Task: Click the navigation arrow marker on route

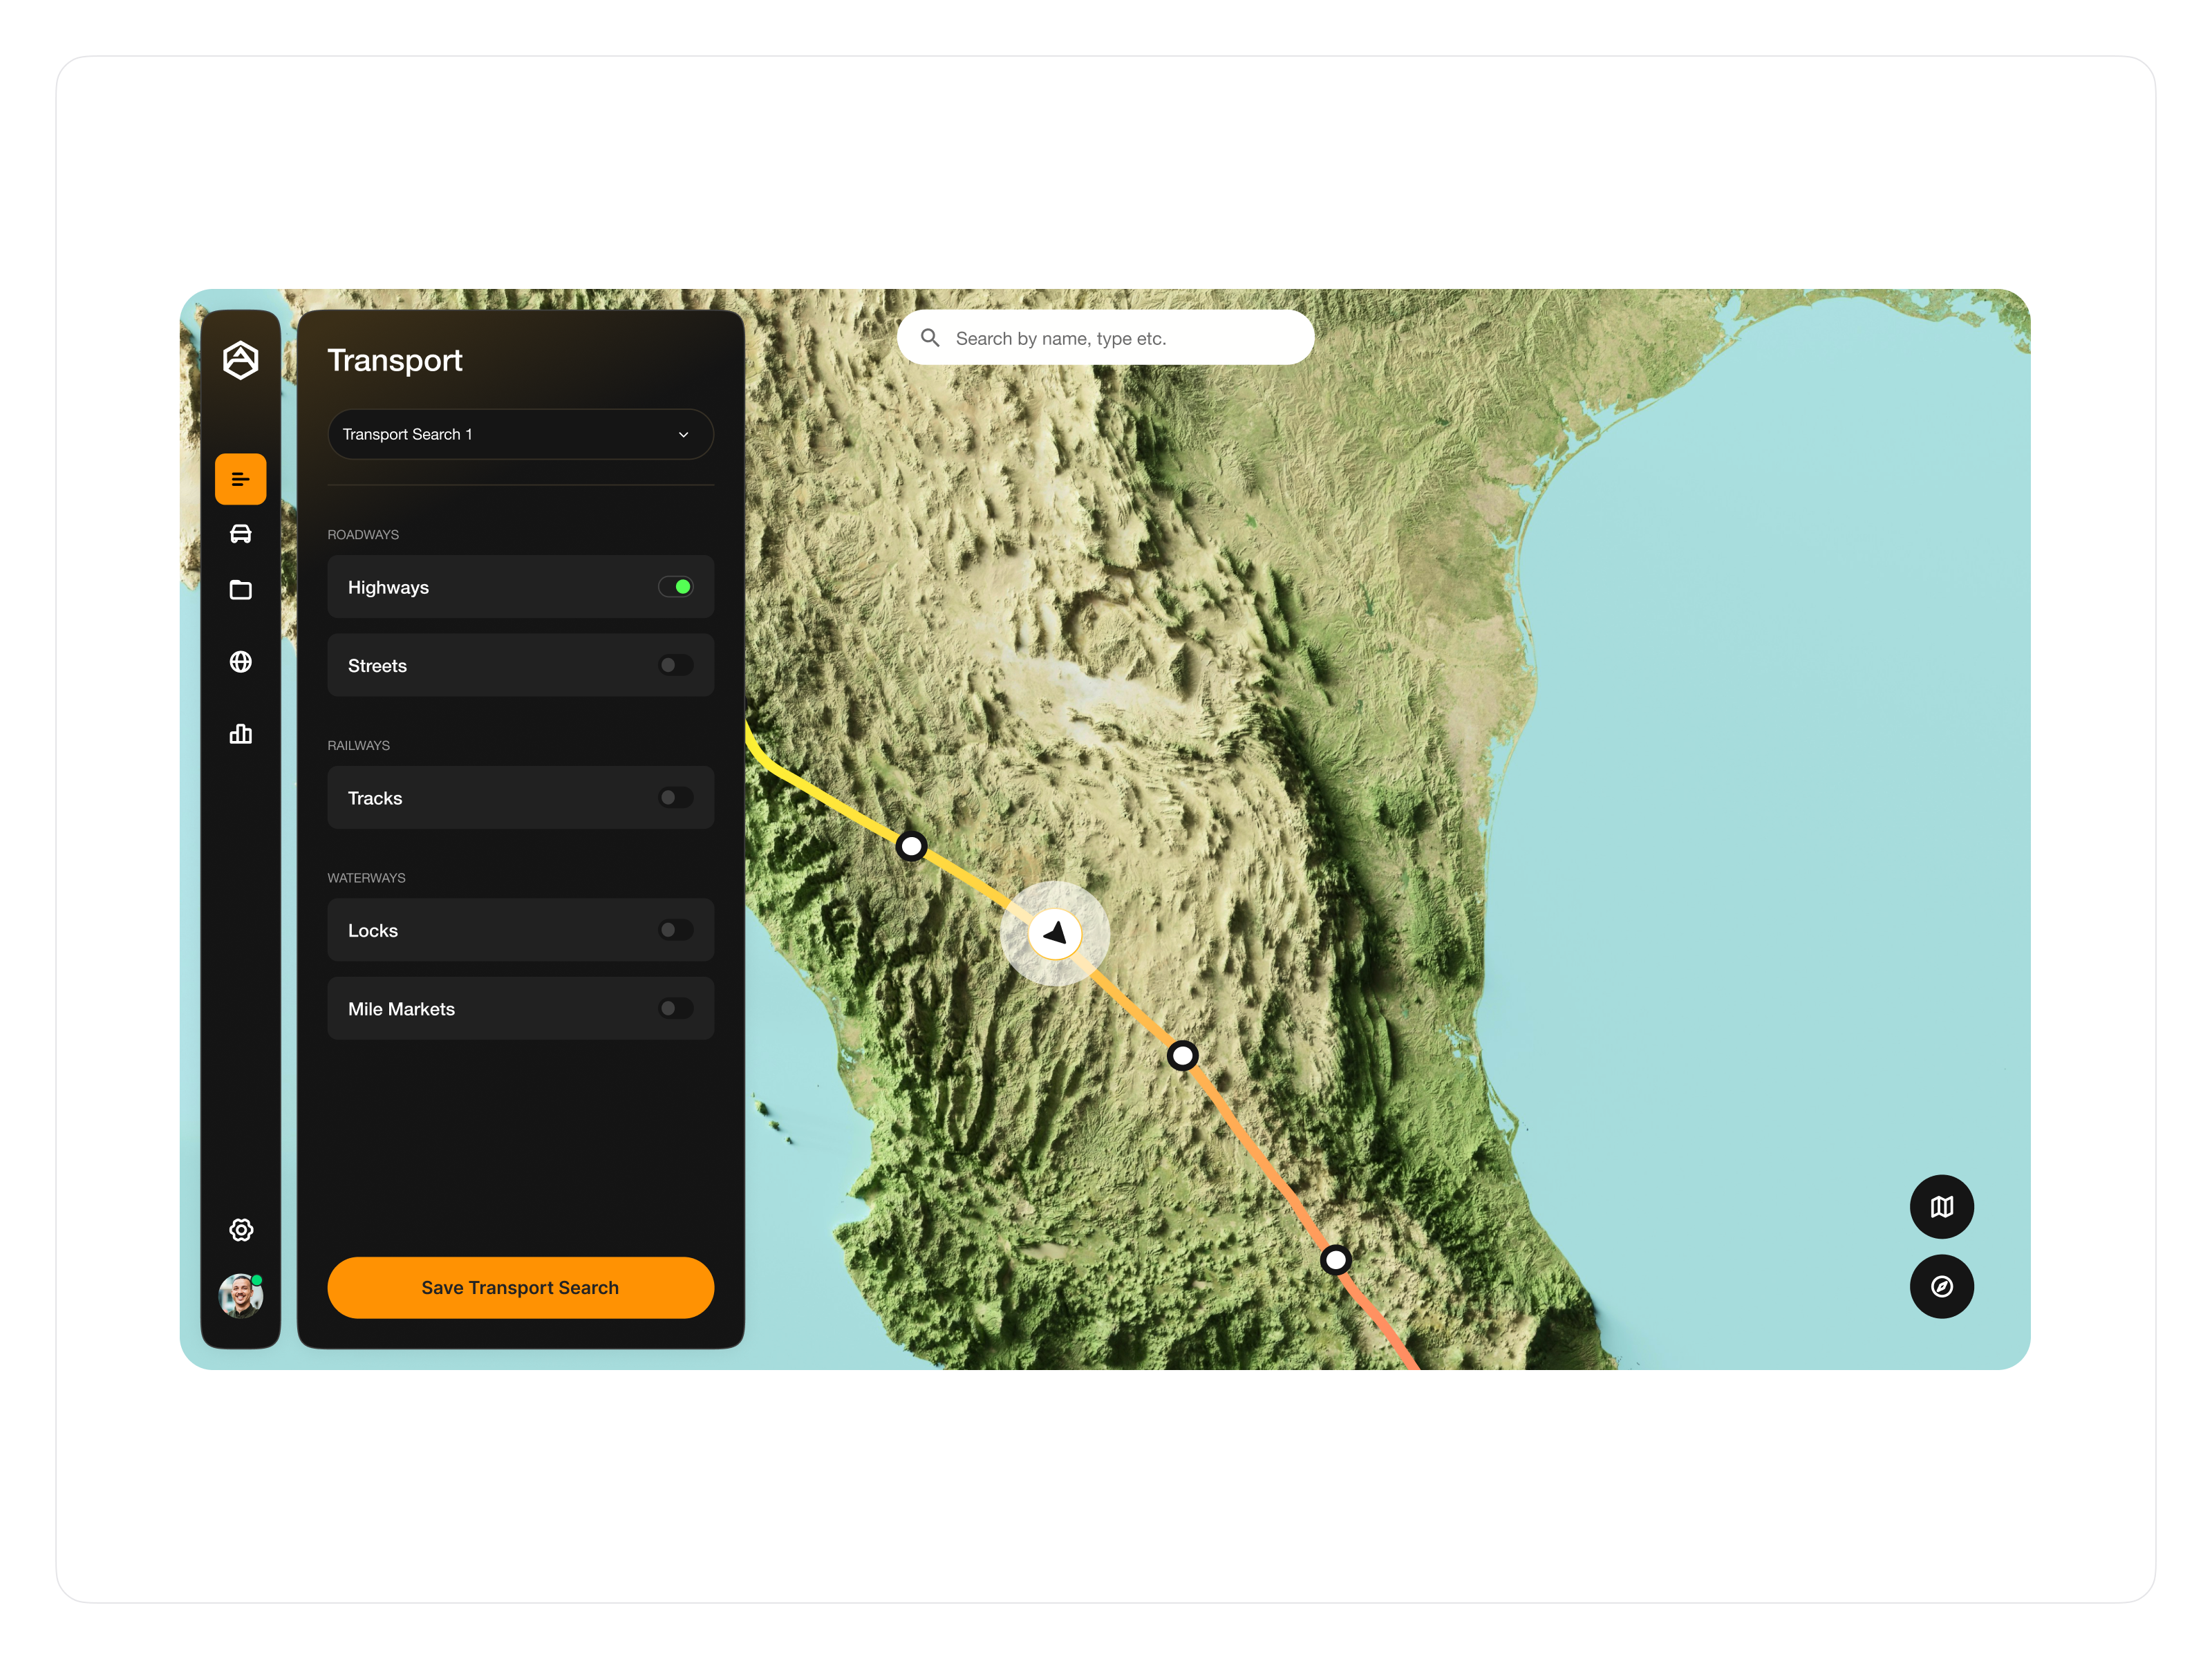Action: click(x=1055, y=934)
